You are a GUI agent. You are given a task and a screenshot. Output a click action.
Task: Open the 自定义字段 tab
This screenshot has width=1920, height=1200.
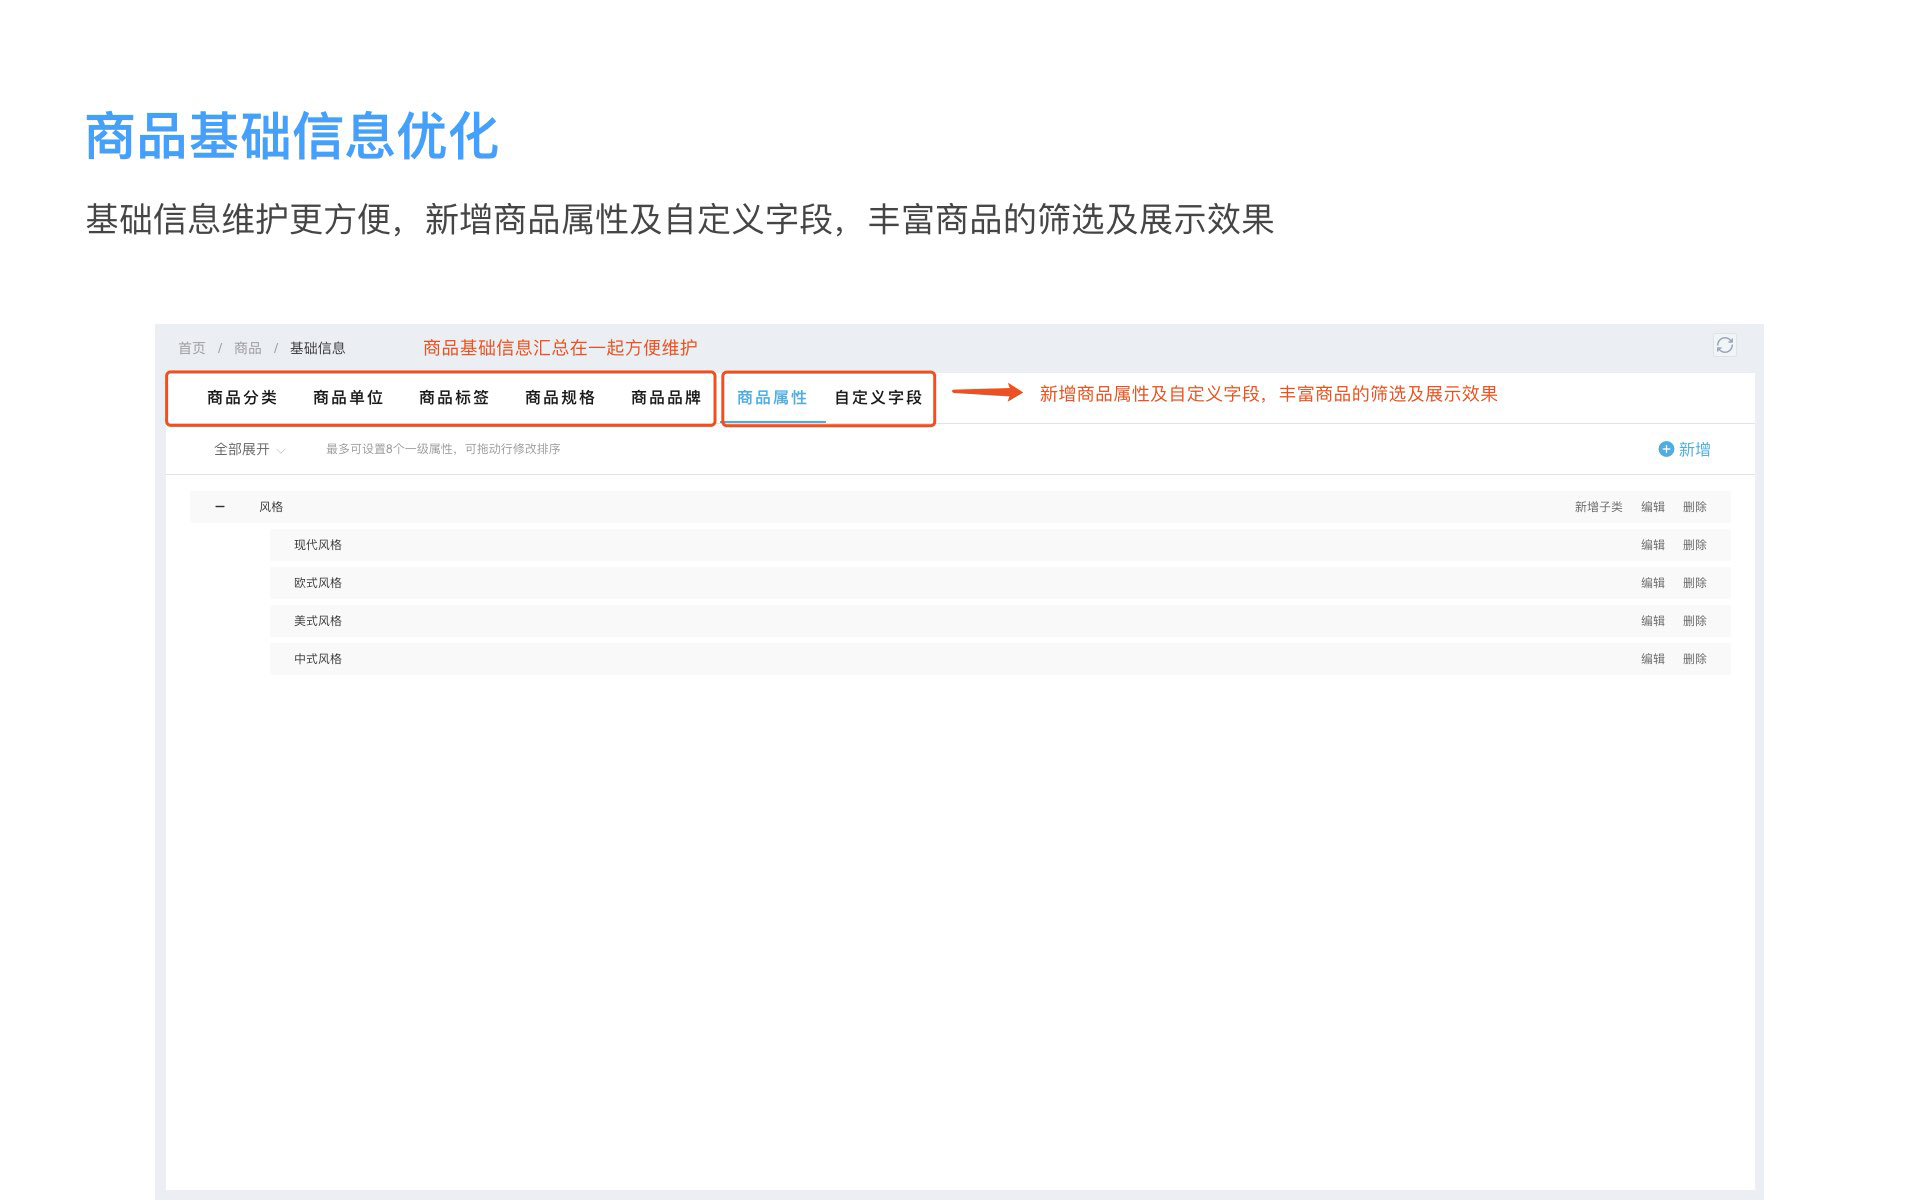coord(878,398)
